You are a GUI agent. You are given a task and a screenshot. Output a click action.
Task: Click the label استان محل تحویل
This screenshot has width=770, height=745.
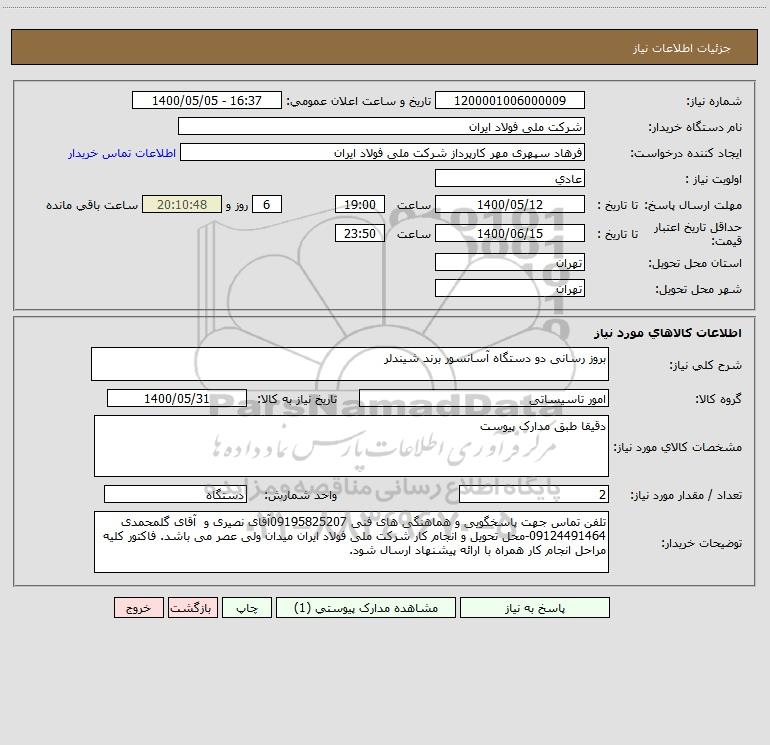click(x=695, y=263)
